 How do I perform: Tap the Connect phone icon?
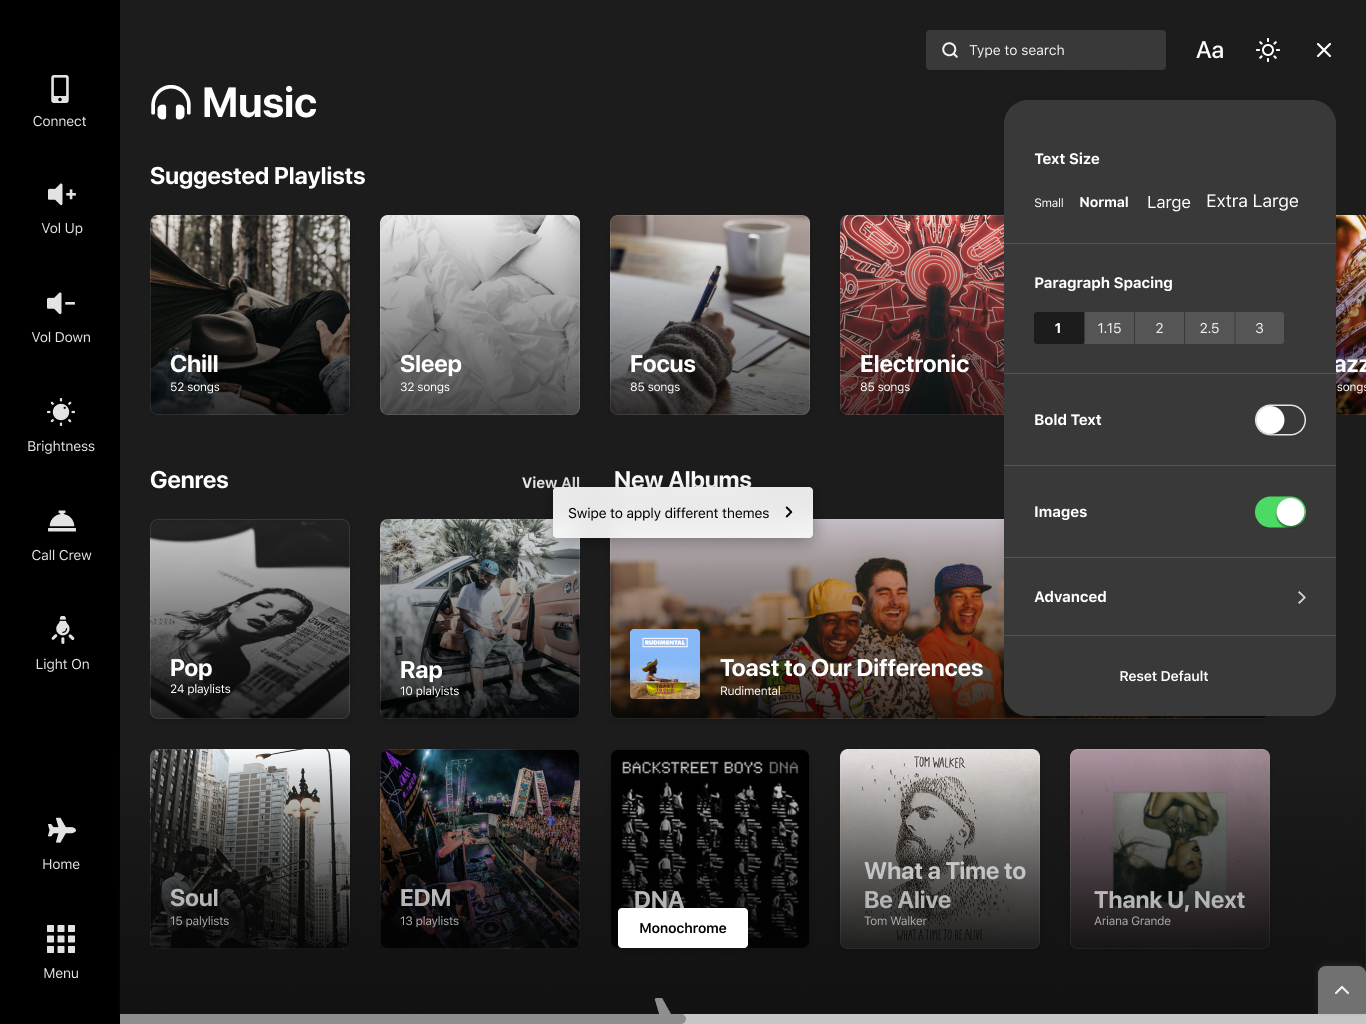coord(60,89)
